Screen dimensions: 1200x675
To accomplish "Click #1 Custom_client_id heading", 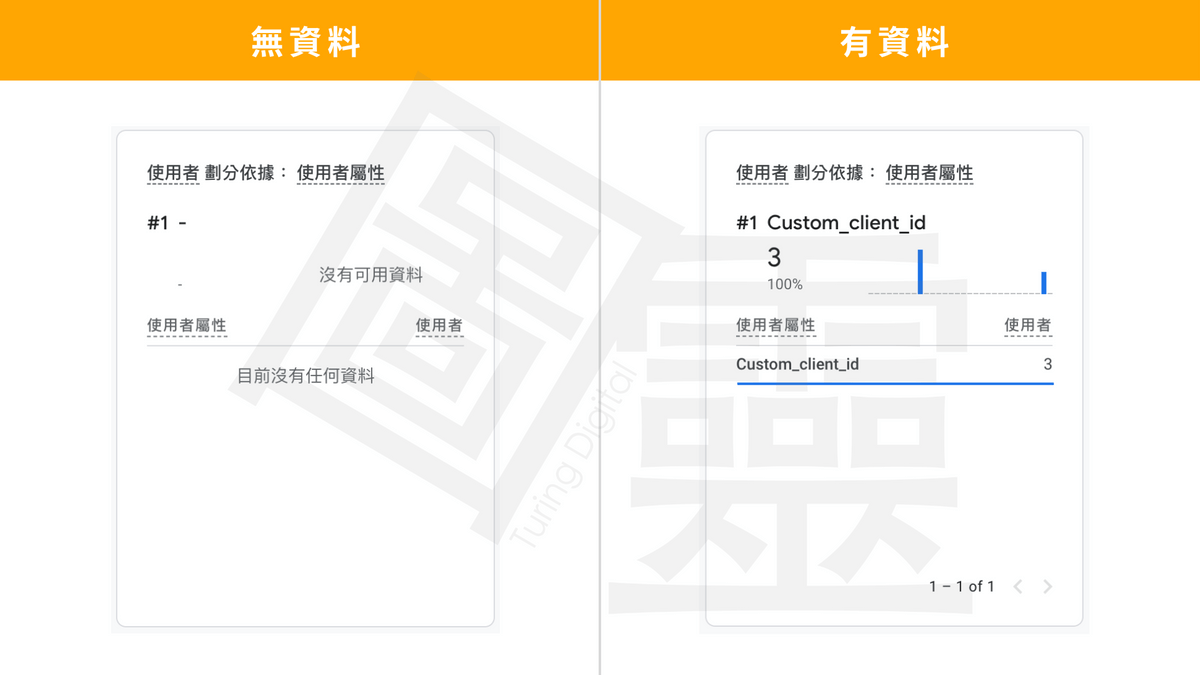I will tap(831, 223).
